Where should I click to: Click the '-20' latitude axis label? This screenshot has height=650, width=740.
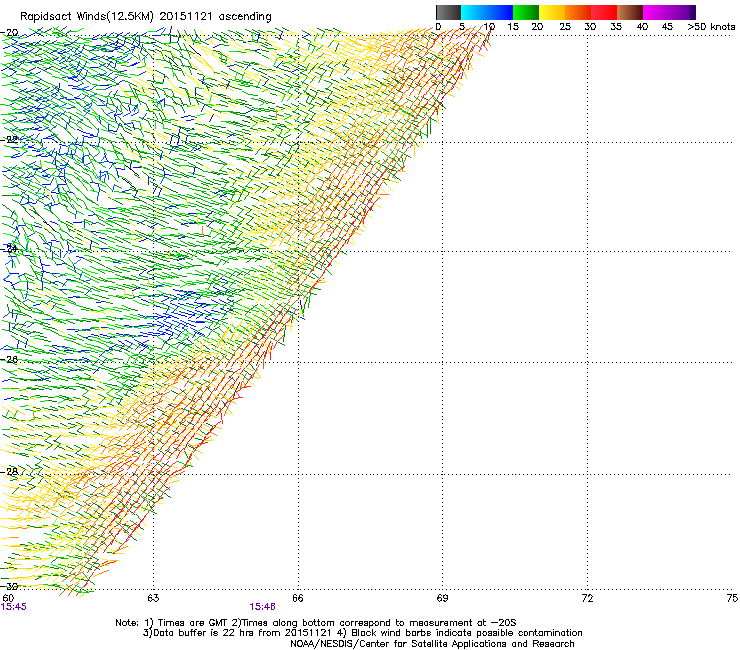pyautogui.click(x=10, y=33)
